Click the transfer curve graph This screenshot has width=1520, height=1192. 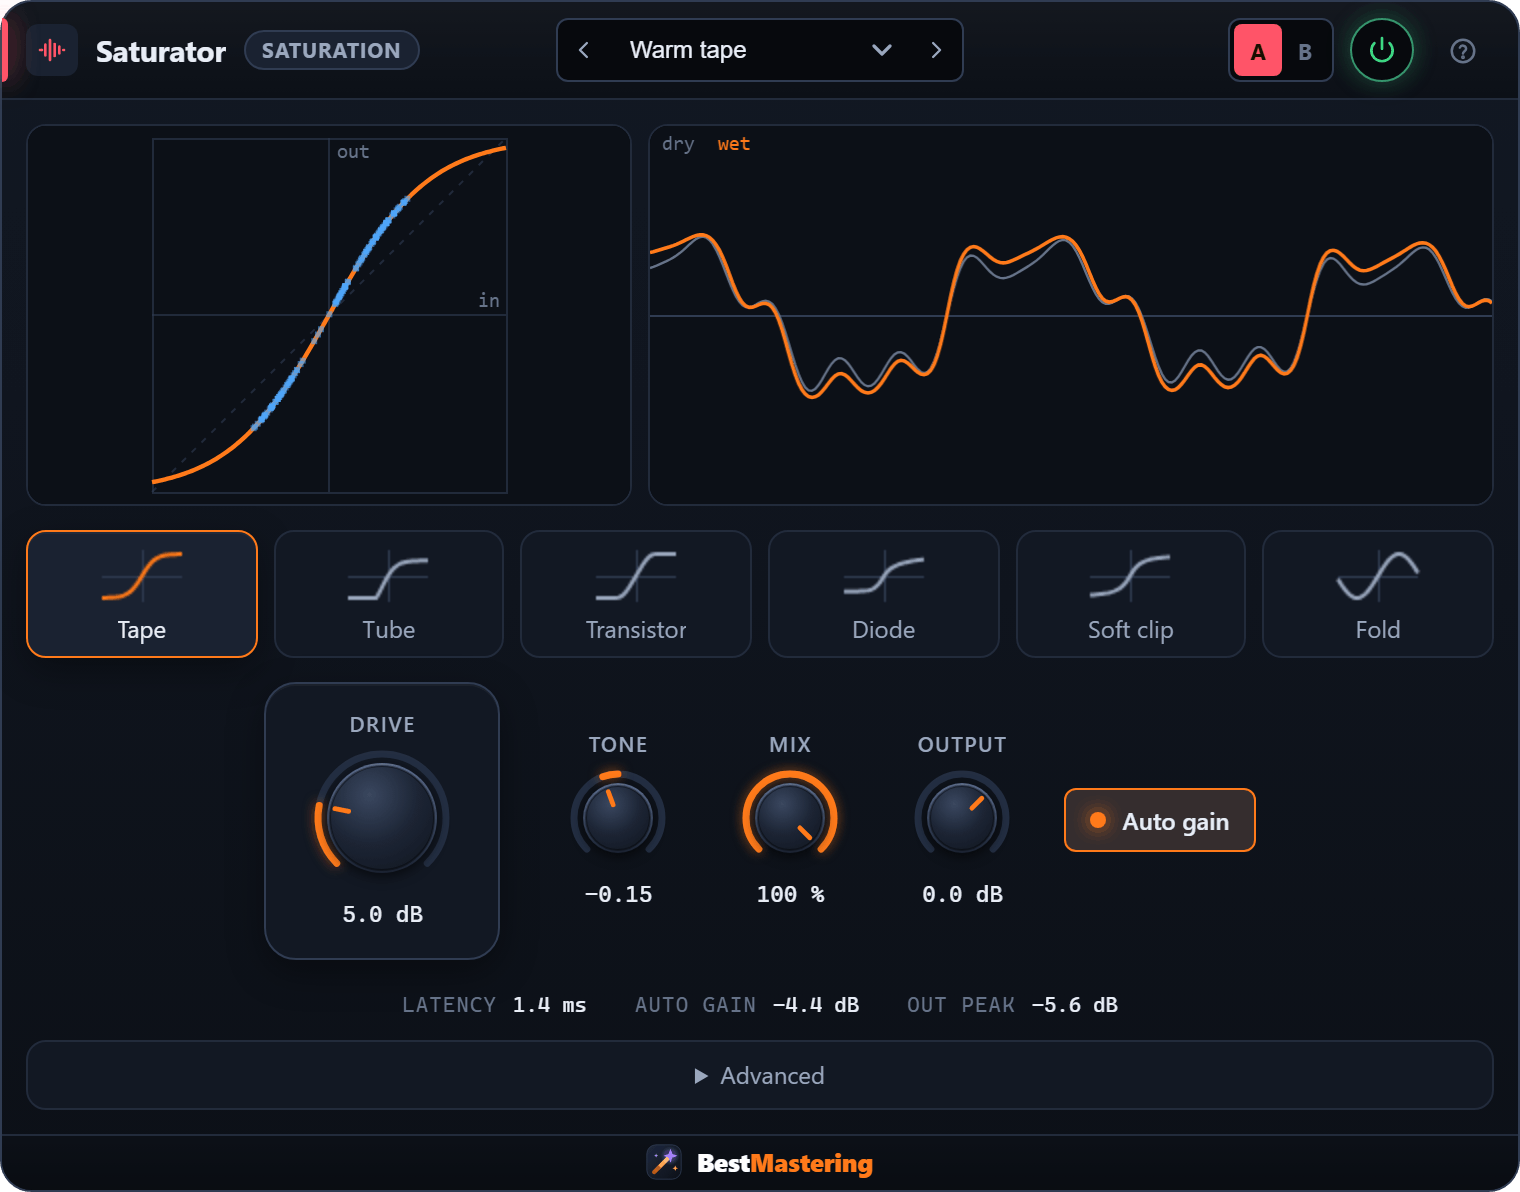tap(329, 315)
